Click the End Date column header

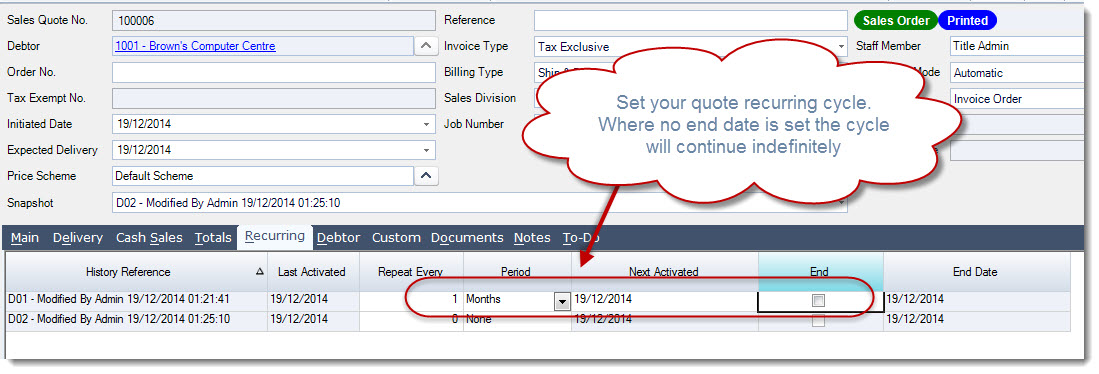click(x=976, y=272)
